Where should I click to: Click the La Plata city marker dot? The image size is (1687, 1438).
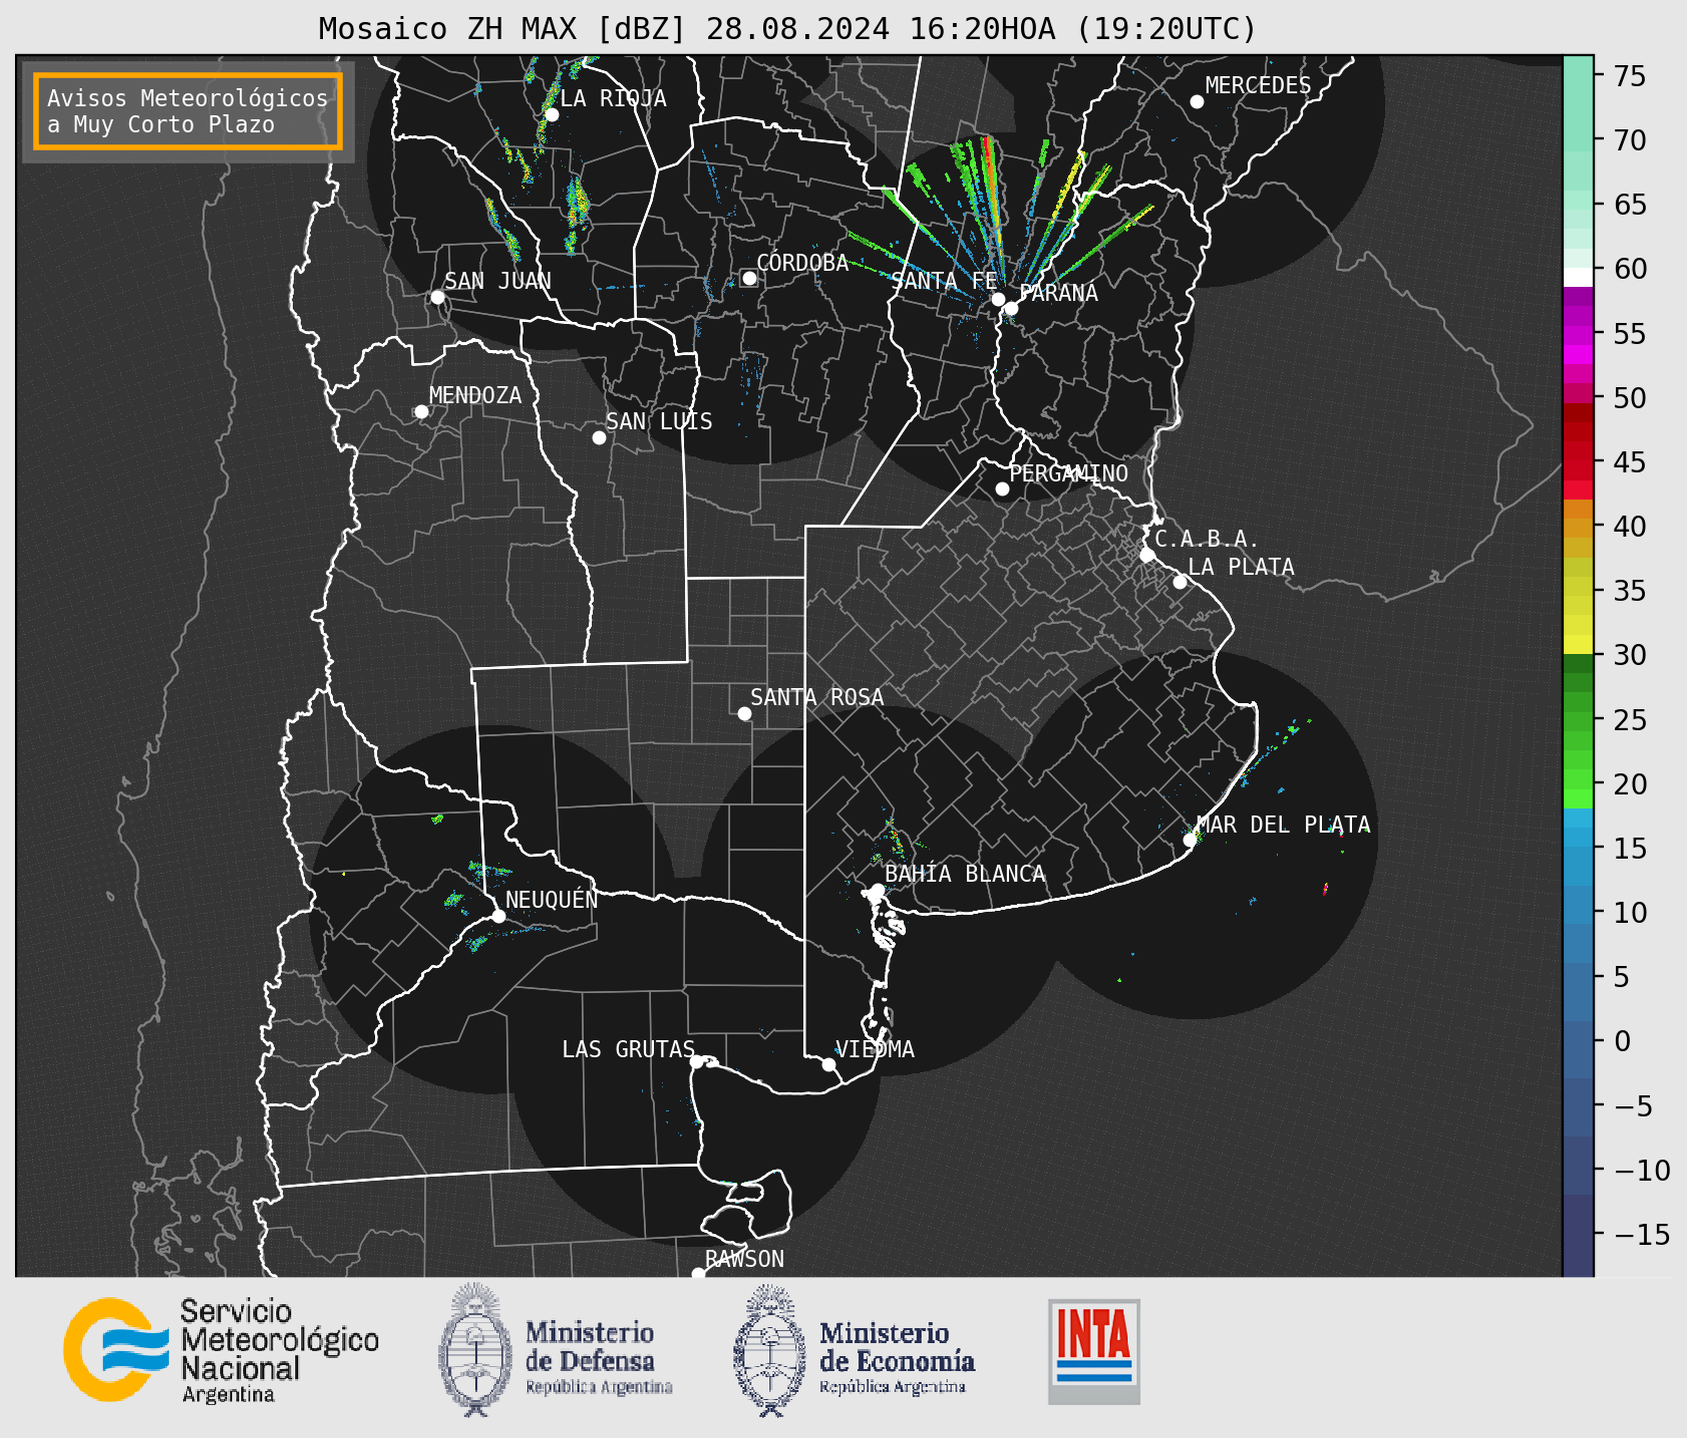point(1180,582)
